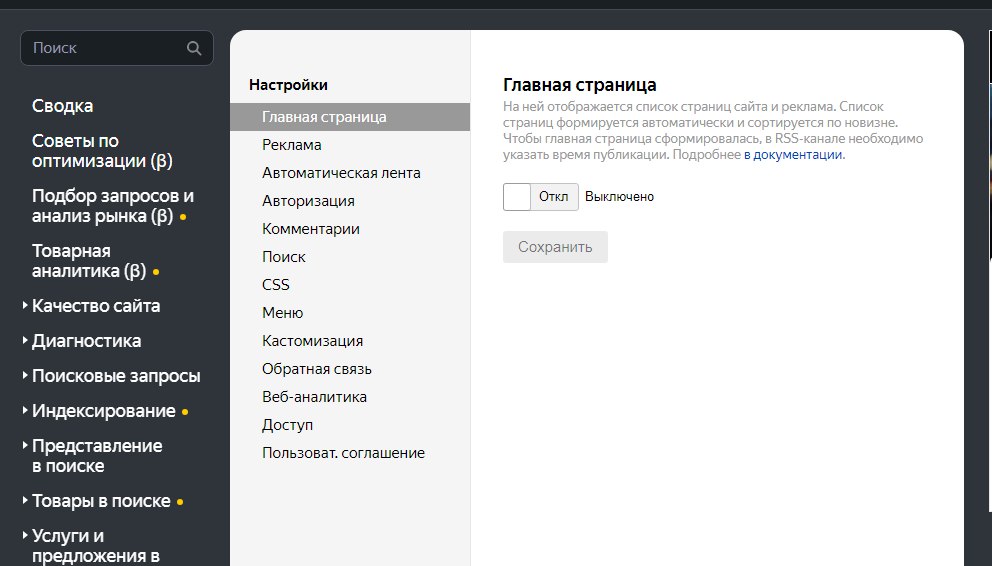Open Товарная аналитика (β)
This screenshot has width=992, height=566.
pos(89,261)
